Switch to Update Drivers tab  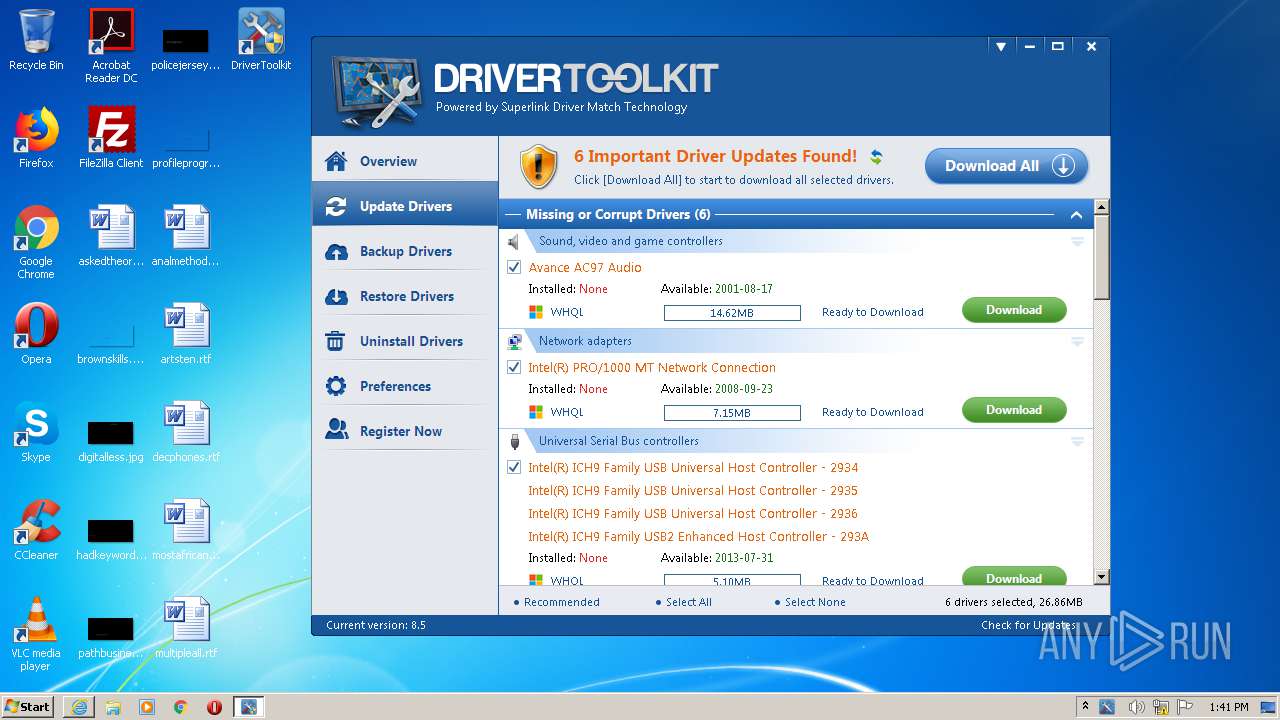click(405, 206)
